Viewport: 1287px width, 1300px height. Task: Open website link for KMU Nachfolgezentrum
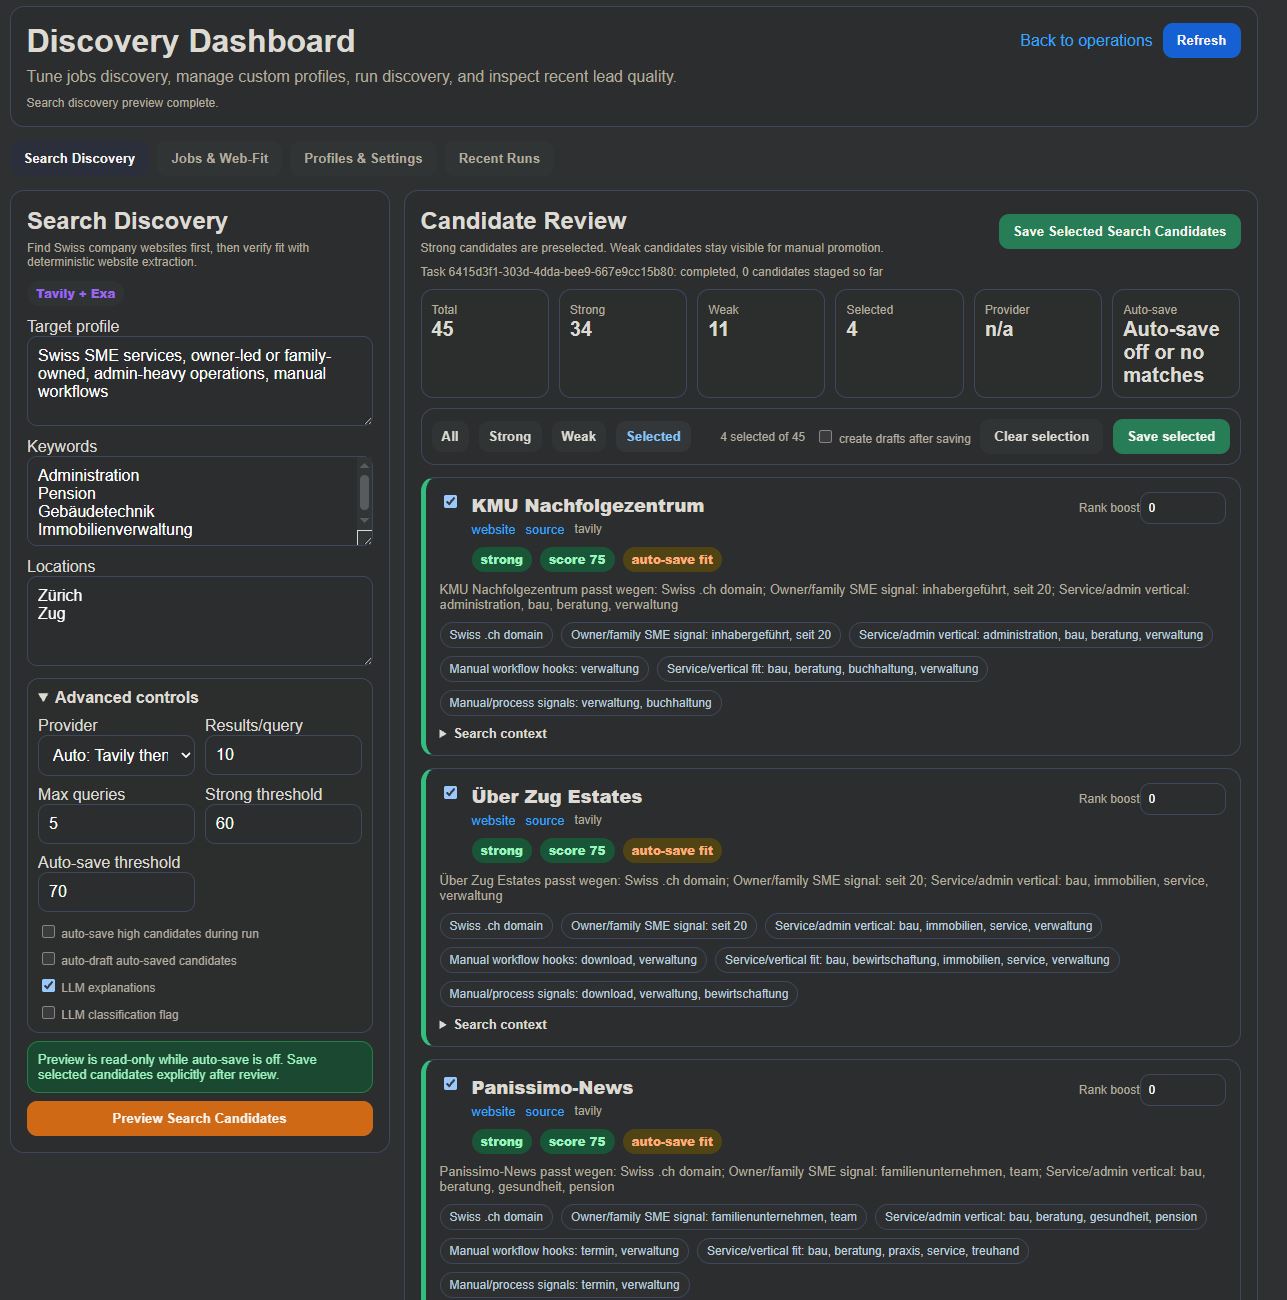tap(493, 530)
